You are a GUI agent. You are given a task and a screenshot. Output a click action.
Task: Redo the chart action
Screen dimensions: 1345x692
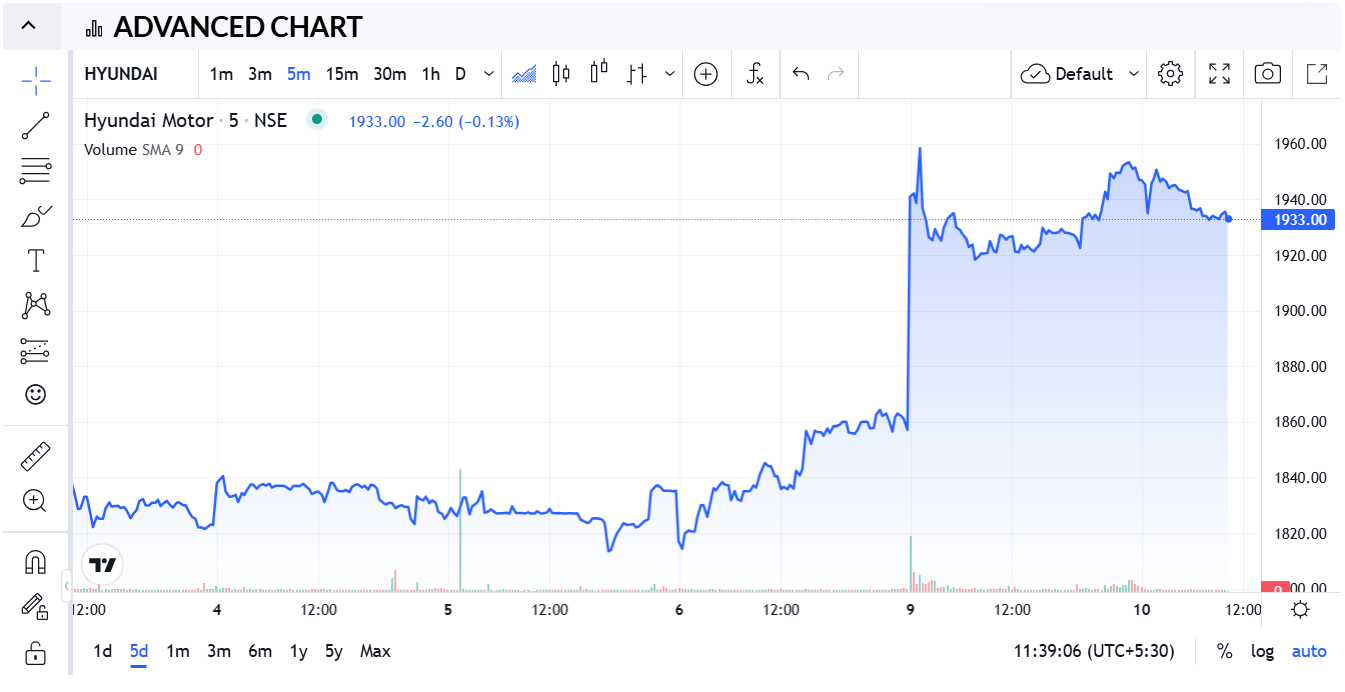click(837, 74)
